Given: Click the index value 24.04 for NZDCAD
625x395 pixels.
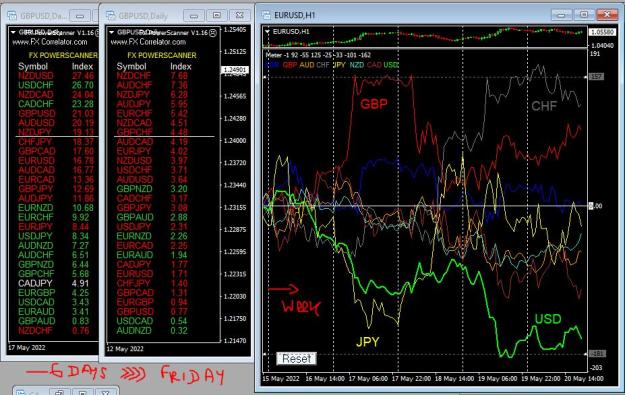Looking at the screenshot, I should point(83,95).
